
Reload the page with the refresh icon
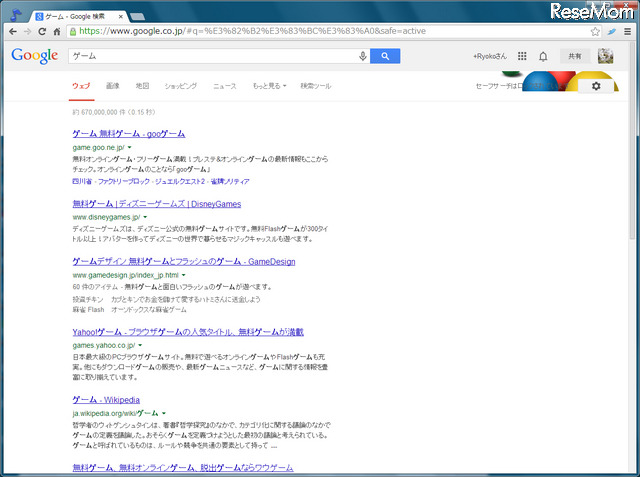[42, 31]
